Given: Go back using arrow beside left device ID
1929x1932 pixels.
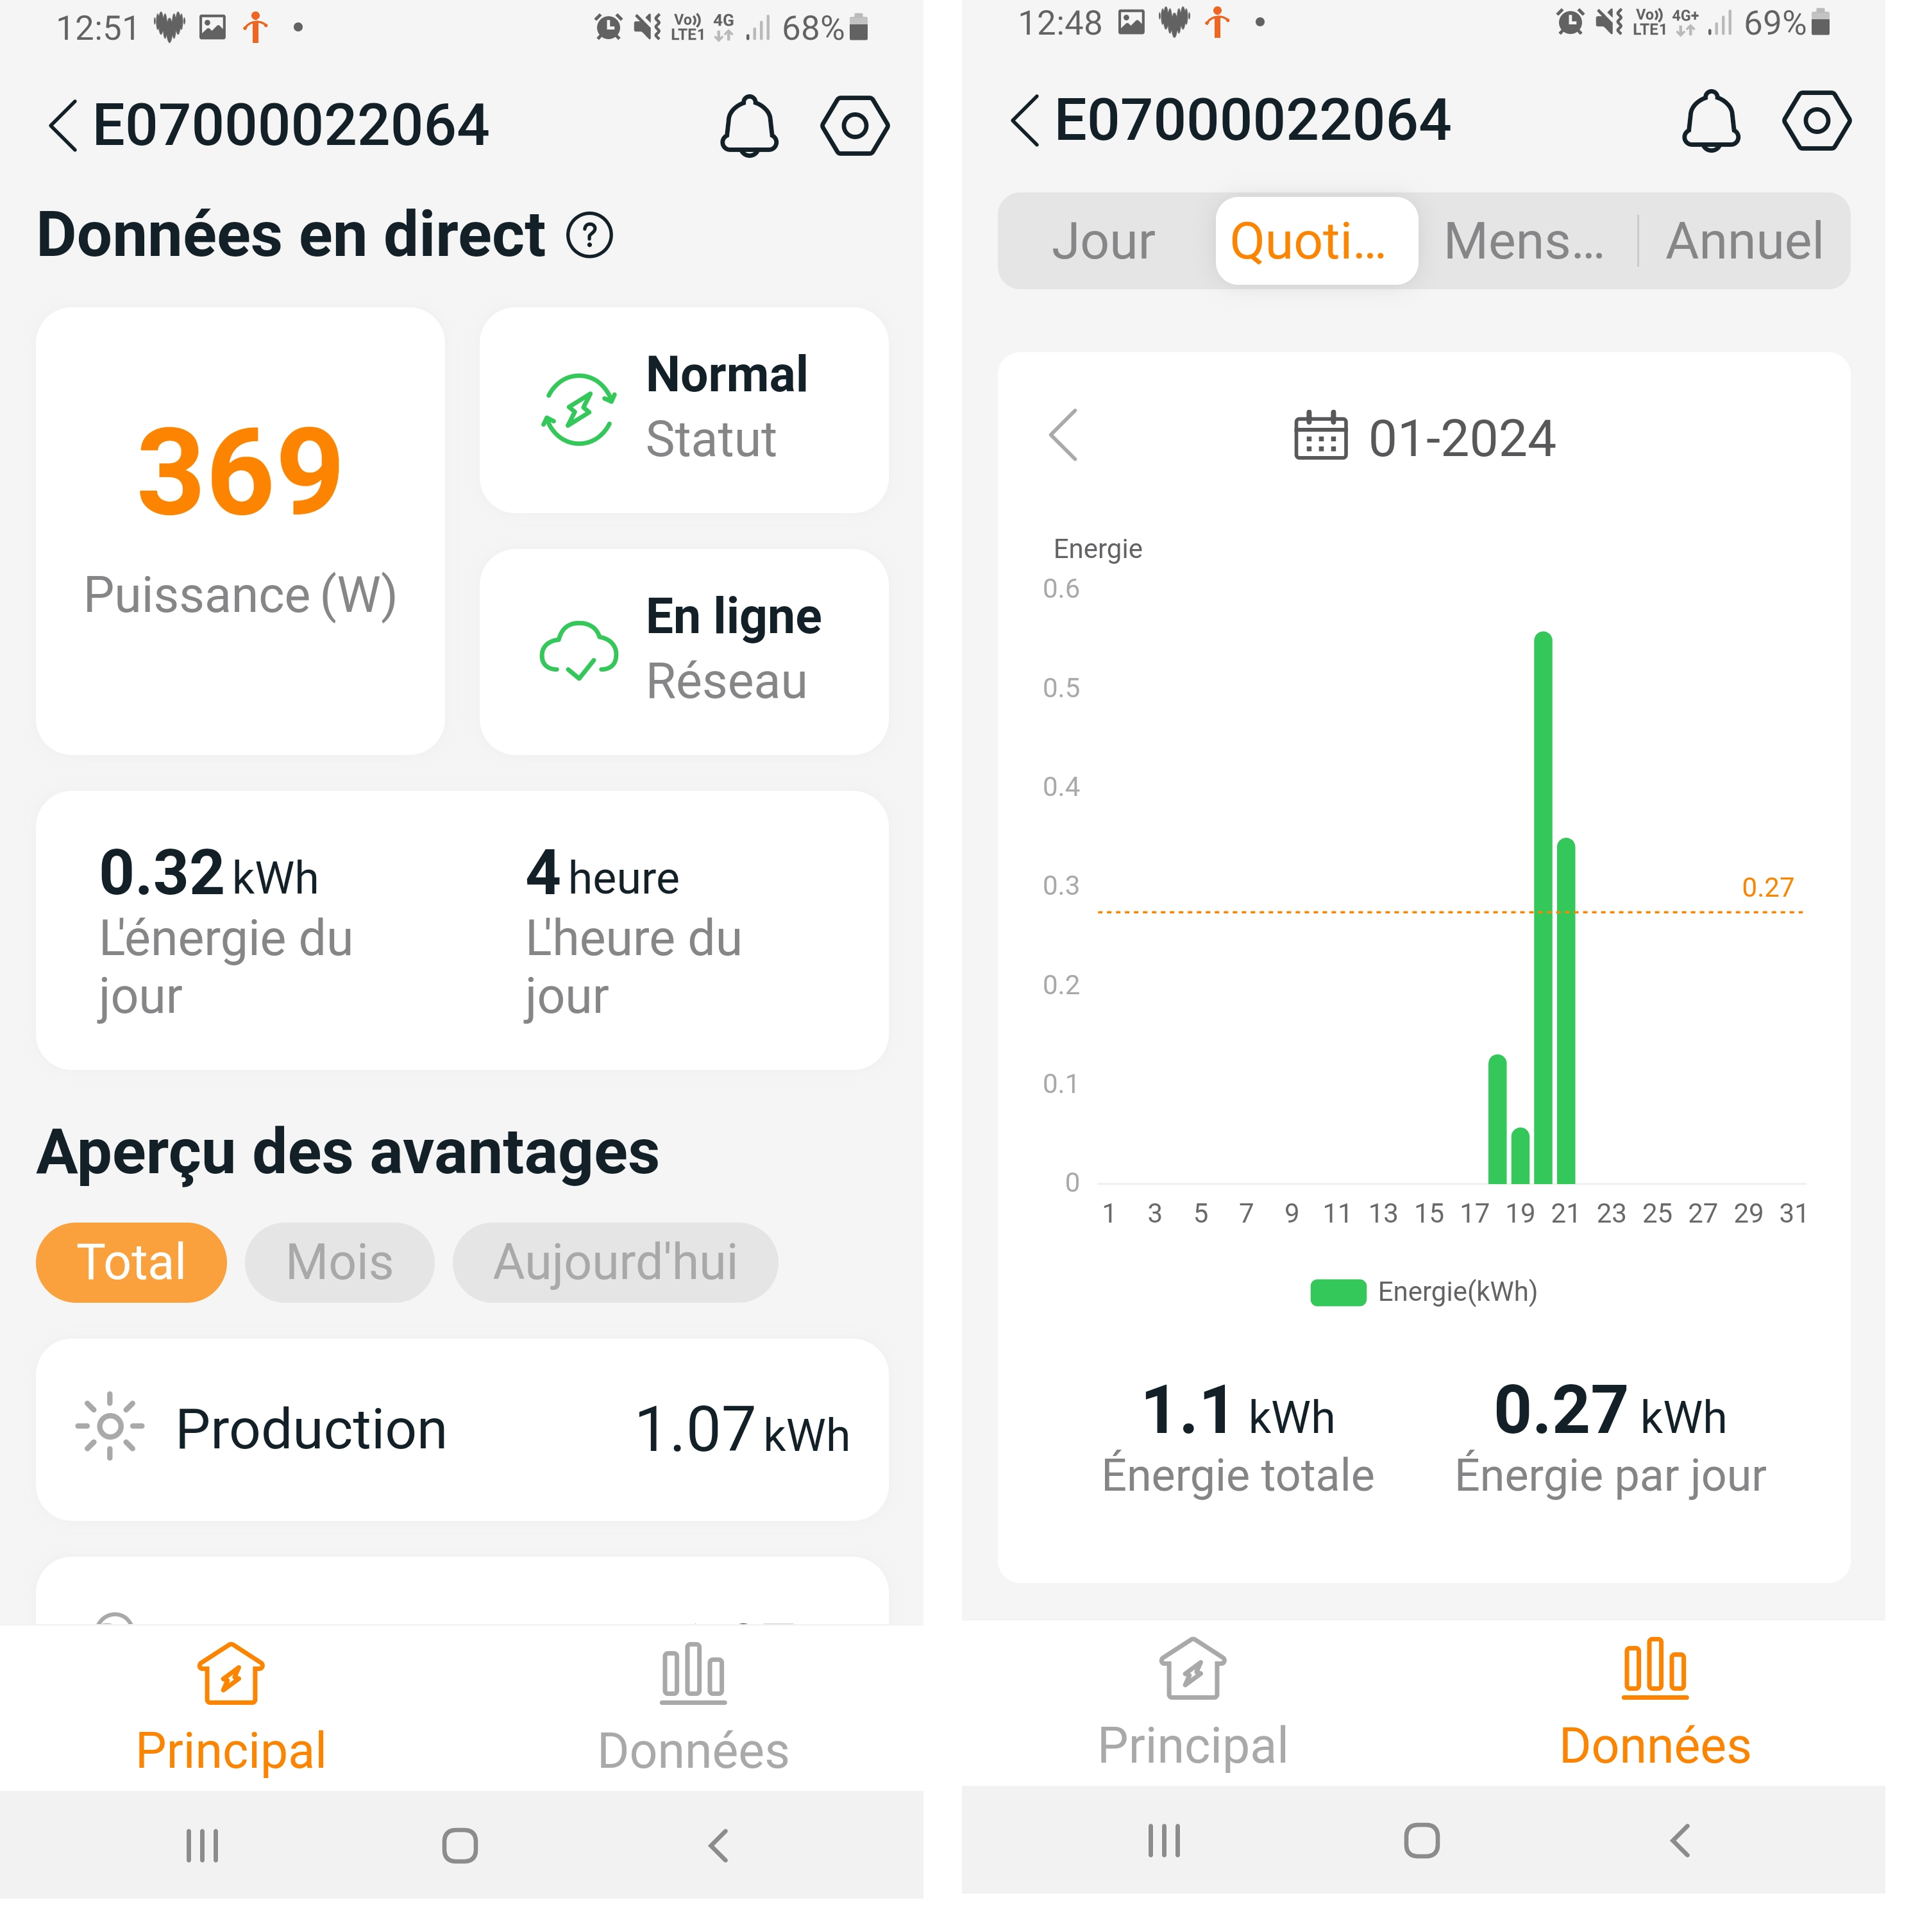Looking at the screenshot, I should (x=62, y=126).
